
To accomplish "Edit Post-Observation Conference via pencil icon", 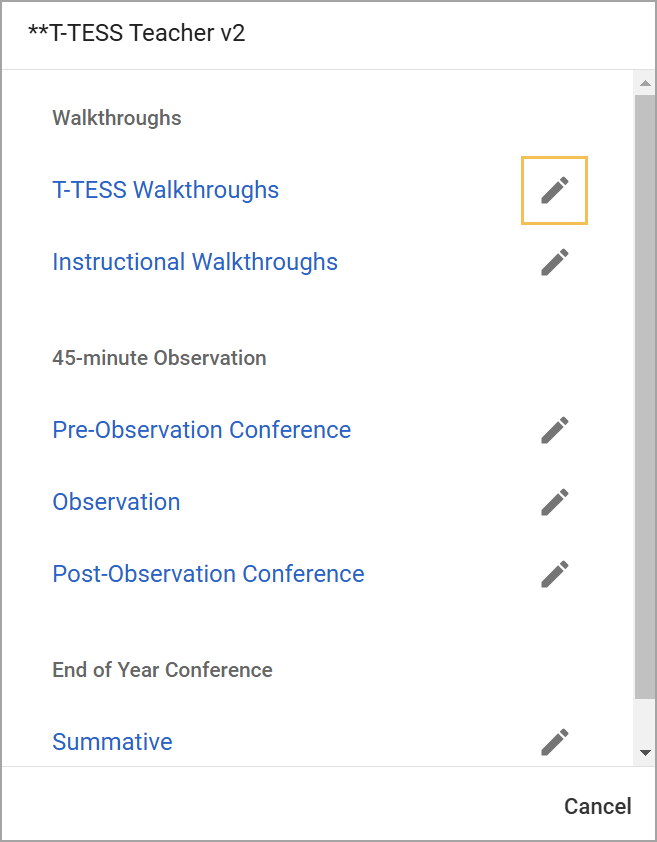I will point(554,574).
